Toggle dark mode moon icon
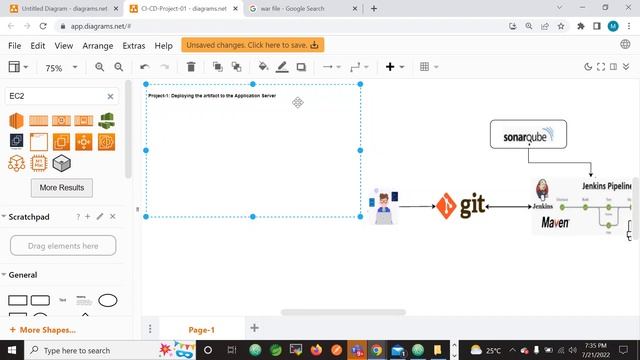Image resolution: width=640 pixels, height=360 pixels. pos(588,67)
